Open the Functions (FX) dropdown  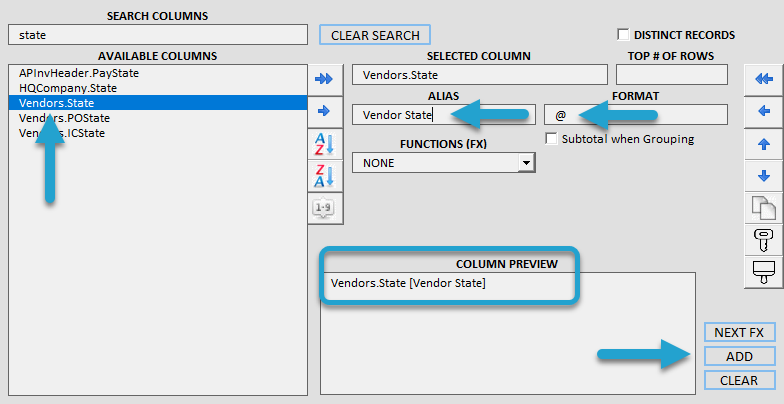526,163
